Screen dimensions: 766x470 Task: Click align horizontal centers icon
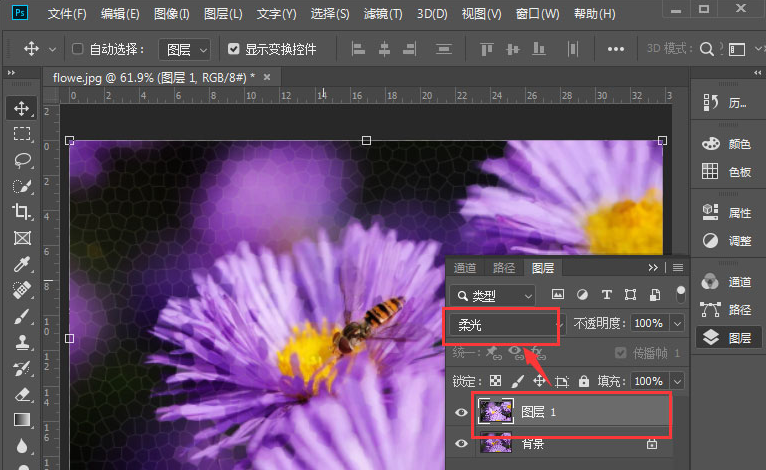click(384, 48)
